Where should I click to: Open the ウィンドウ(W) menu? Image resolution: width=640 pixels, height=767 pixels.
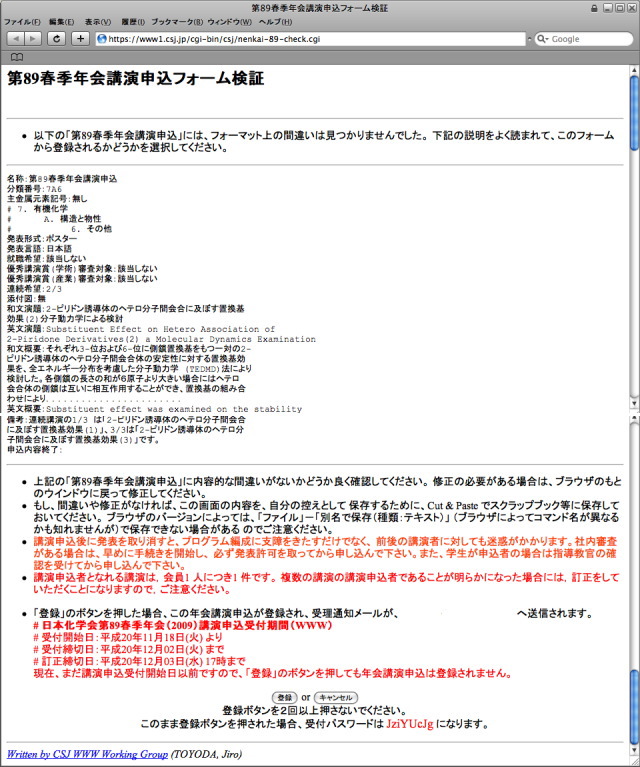(231, 21)
